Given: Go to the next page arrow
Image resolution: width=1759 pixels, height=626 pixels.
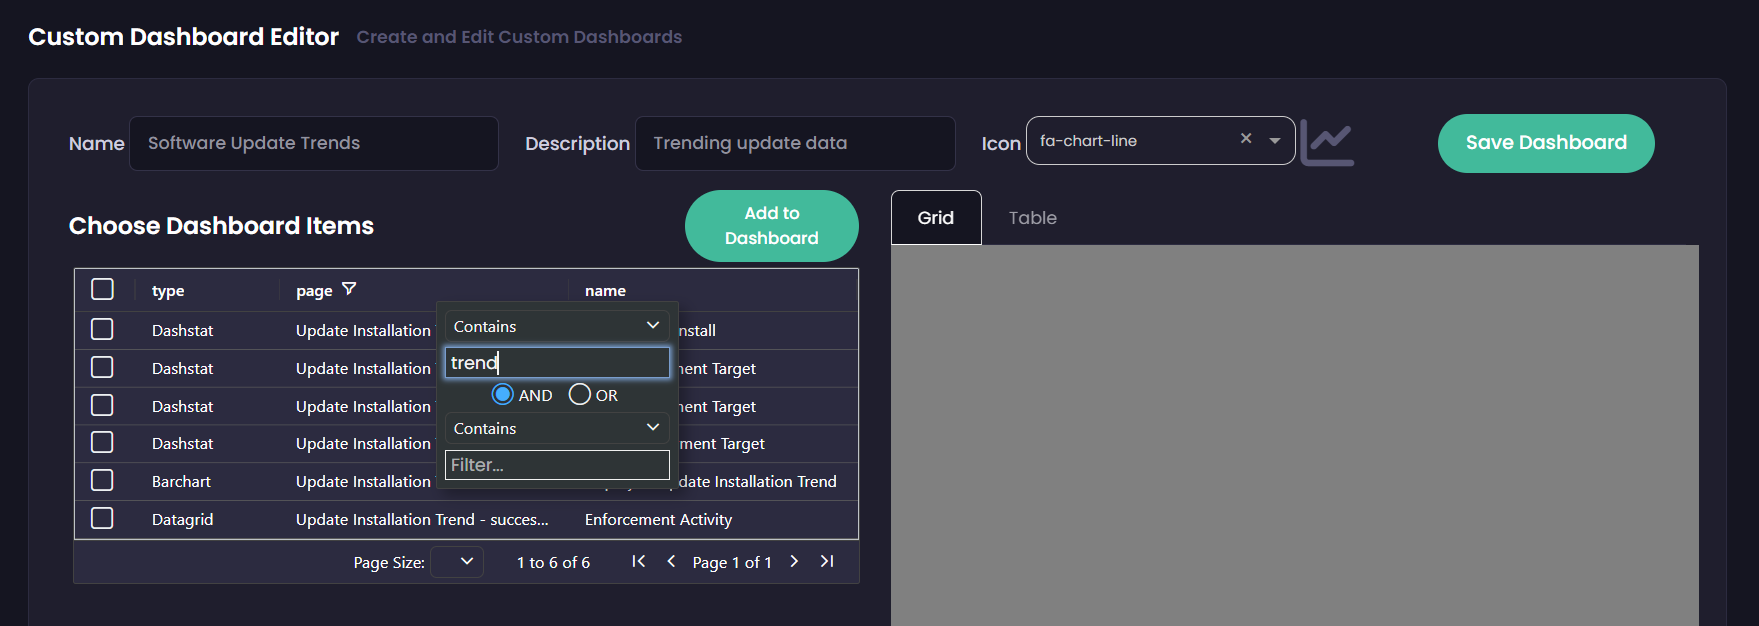Looking at the screenshot, I should tap(794, 561).
